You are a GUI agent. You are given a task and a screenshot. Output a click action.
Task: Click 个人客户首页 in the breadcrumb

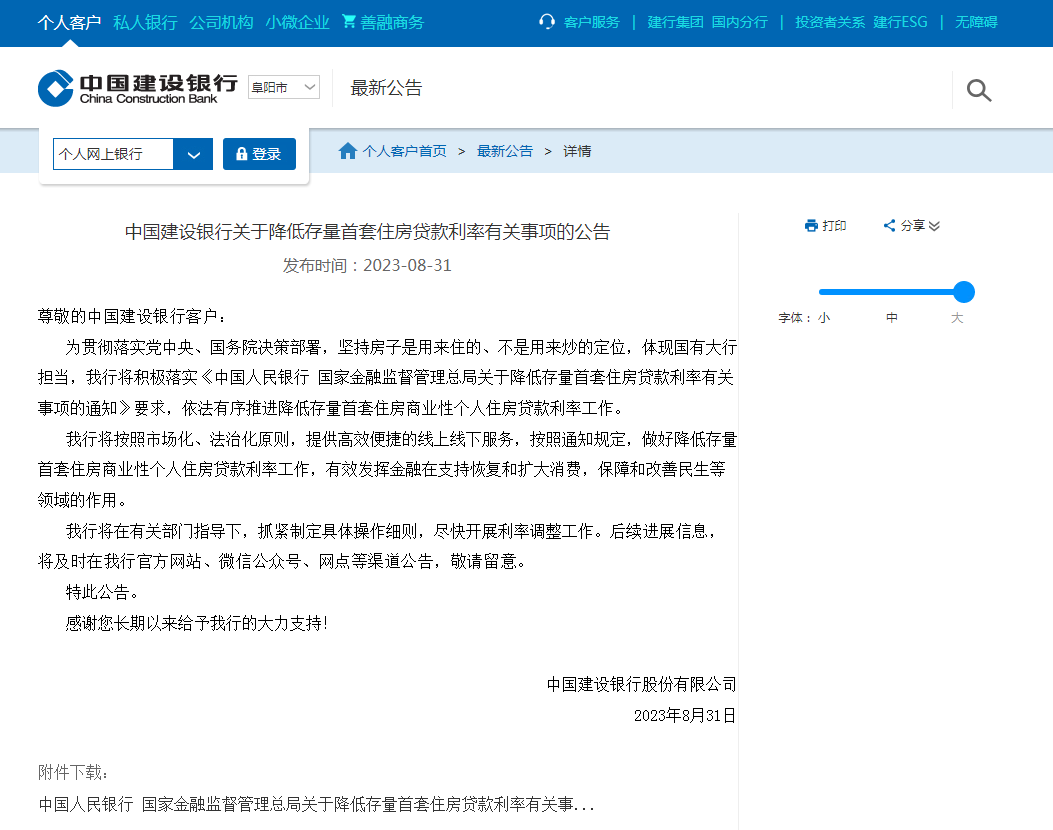[x=404, y=150]
